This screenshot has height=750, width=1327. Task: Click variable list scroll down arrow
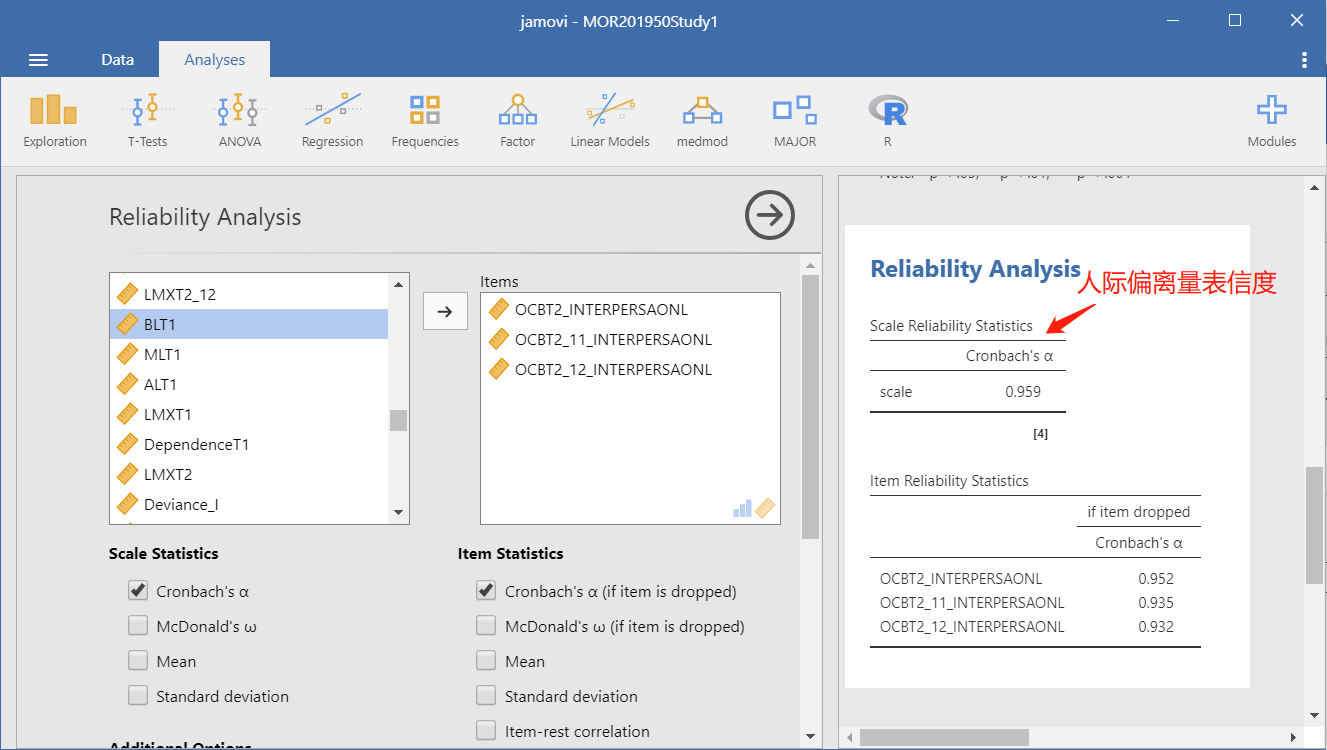[399, 512]
